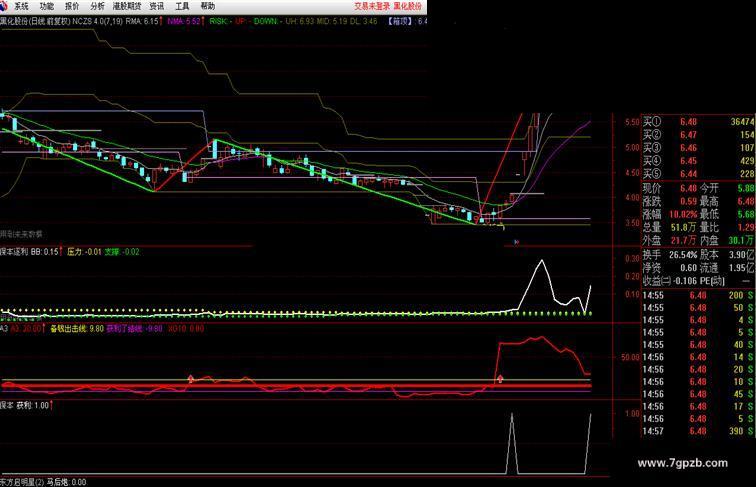
Task: Click the 东方启明星(2) indicator name
Action: point(22,482)
